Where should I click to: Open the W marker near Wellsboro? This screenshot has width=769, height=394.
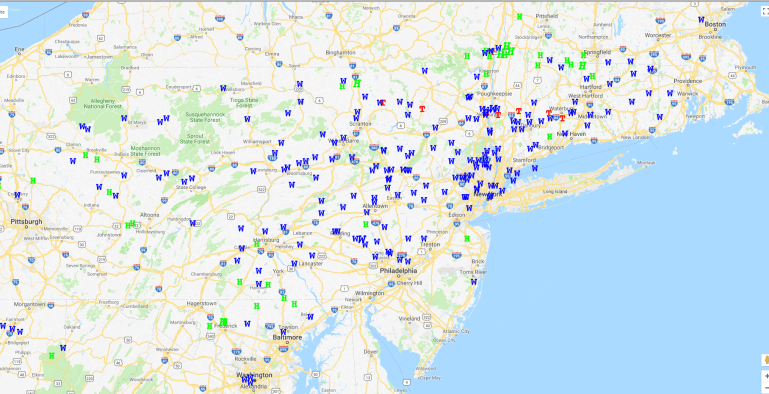(x=223, y=88)
